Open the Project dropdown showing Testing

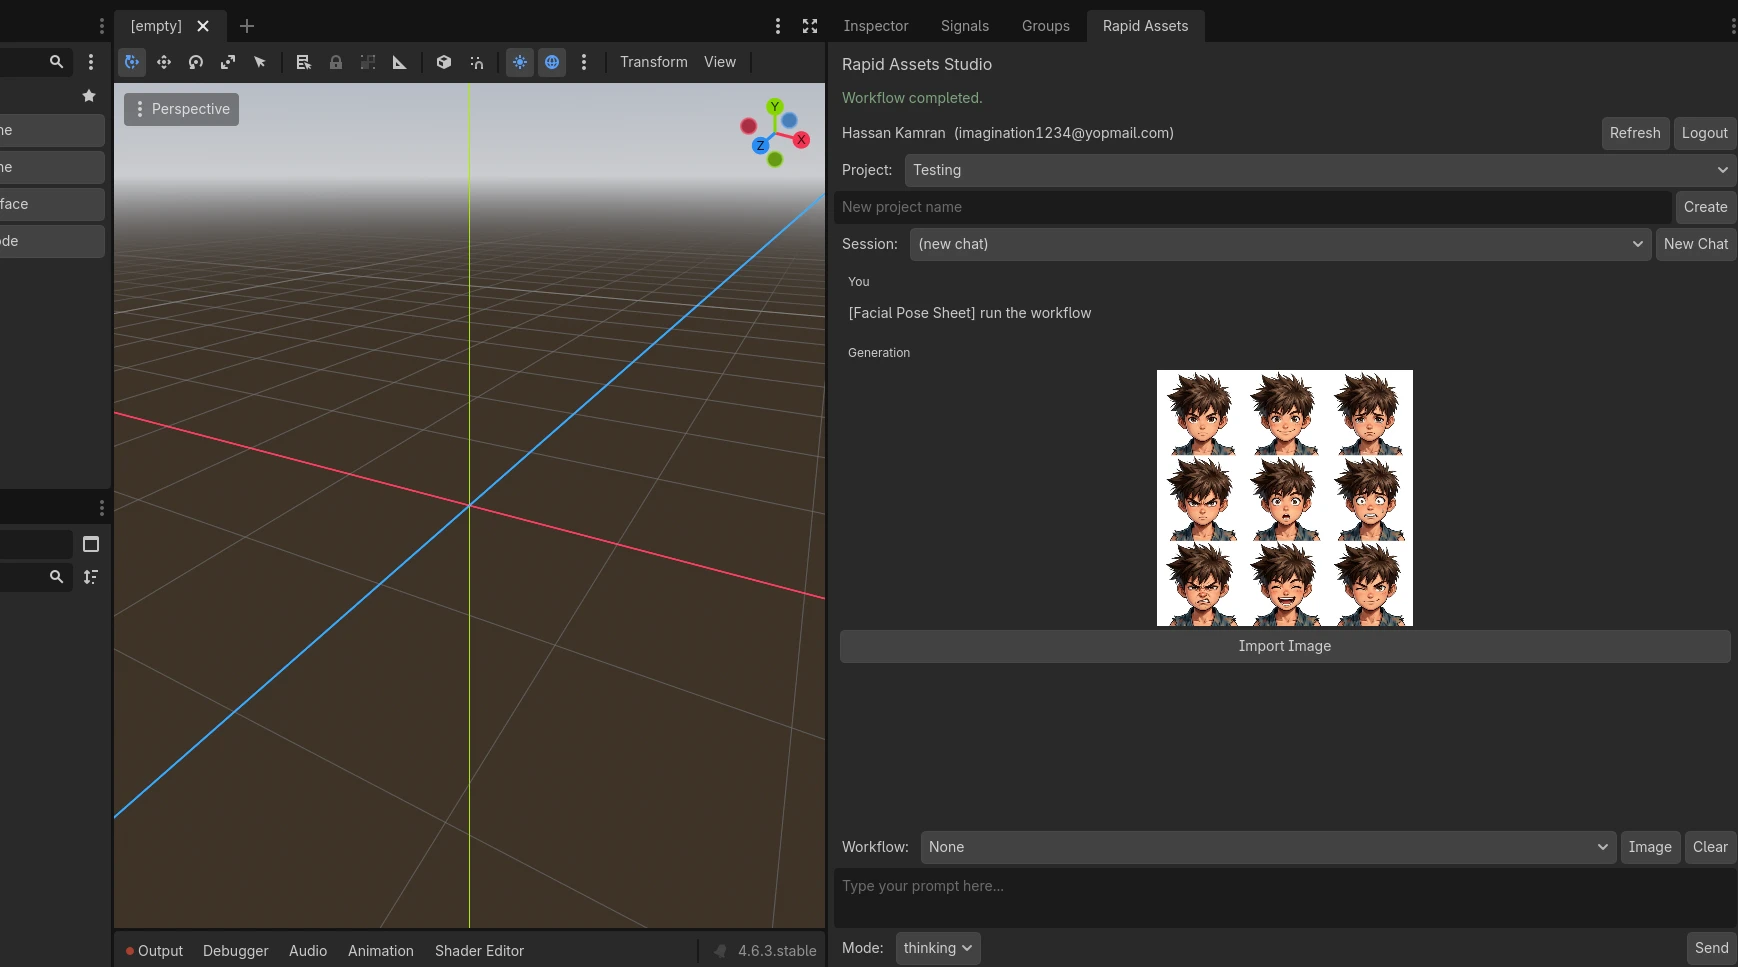pyautogui.click(x=1320, y=170)
